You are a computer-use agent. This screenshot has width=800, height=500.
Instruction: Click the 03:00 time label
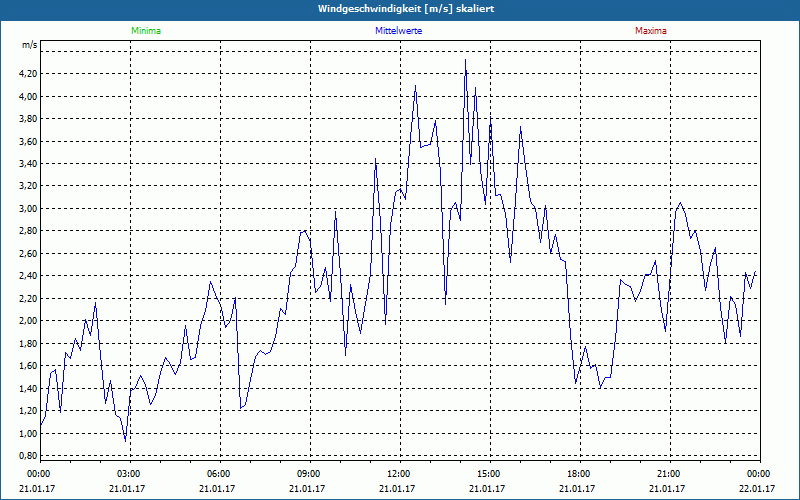[x=130, y=474]
